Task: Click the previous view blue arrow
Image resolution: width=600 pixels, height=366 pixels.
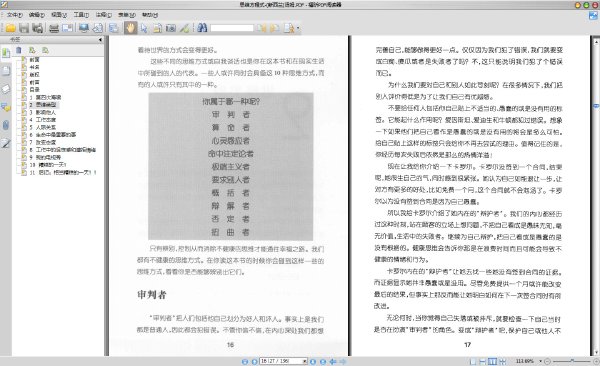Action: pos(333,361)
